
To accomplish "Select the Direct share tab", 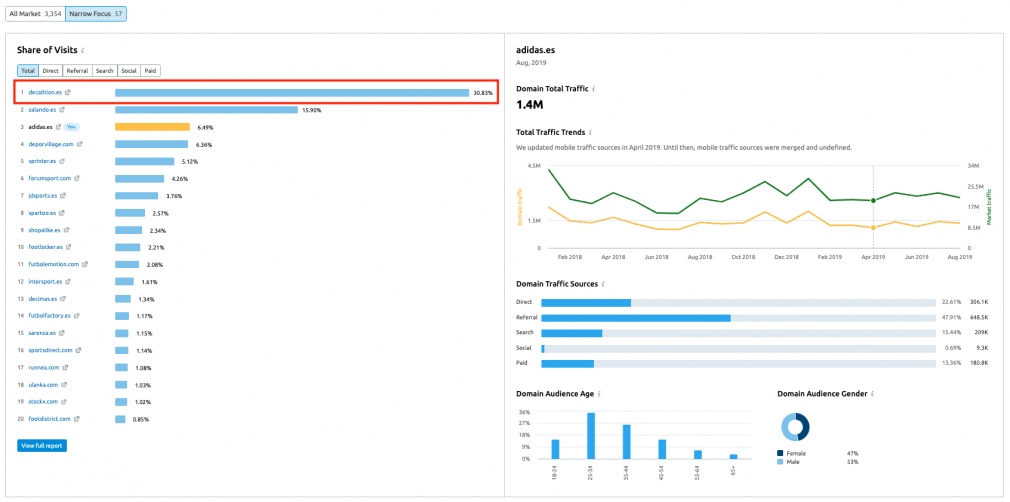I will (x=50, y=71).
